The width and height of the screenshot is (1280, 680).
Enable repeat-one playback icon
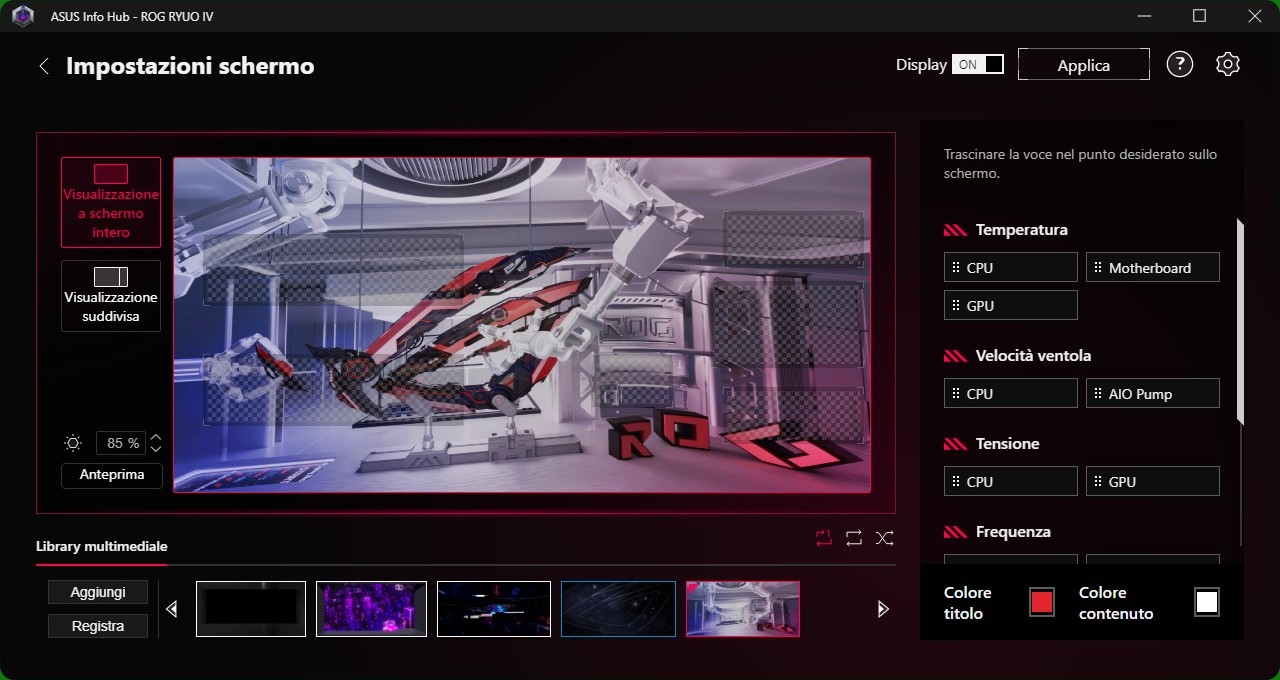click(823, 538)
